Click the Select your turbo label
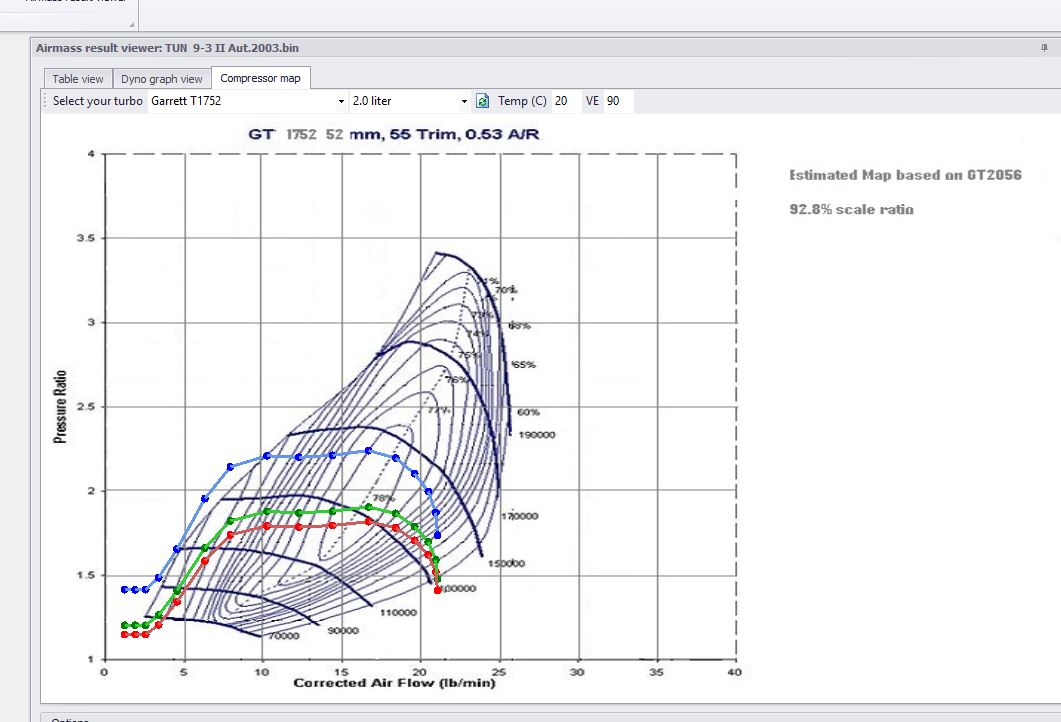Viewport: 1061px width, 722px height. pos(97,101)
